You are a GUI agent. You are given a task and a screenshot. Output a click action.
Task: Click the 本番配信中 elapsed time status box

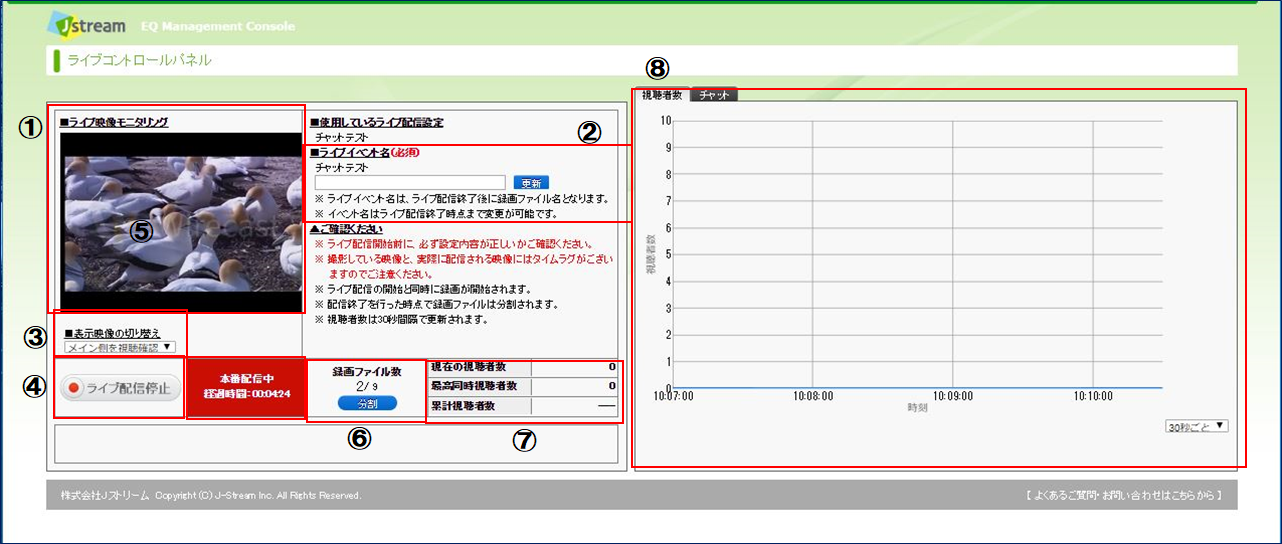[x=246, y=387]
